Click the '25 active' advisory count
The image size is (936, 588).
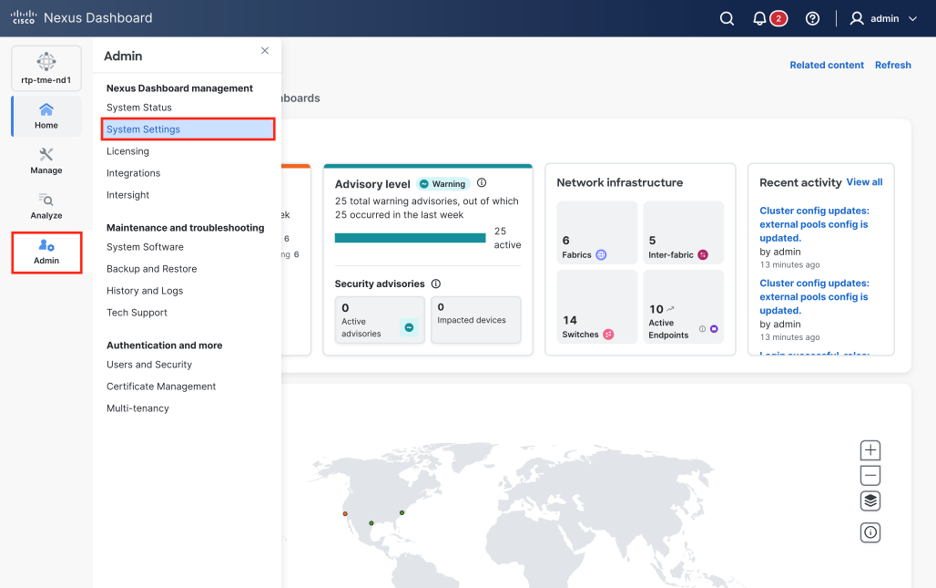(507, 238)
